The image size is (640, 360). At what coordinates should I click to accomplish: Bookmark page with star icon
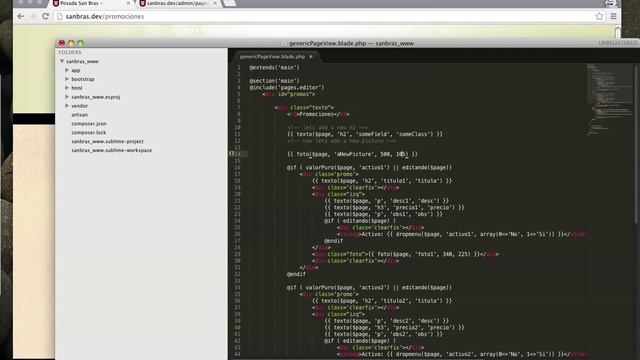[599, 16]
